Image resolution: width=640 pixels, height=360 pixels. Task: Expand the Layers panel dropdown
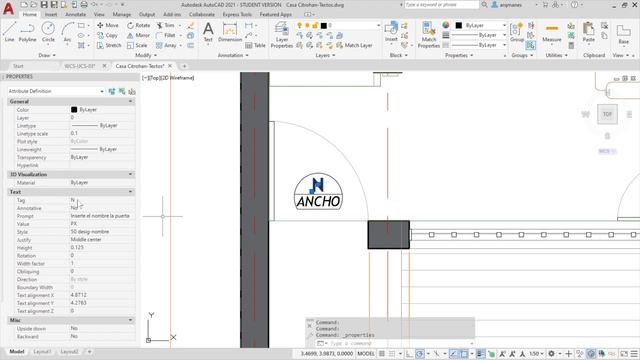pyautogui.click(x=325, y=55)
